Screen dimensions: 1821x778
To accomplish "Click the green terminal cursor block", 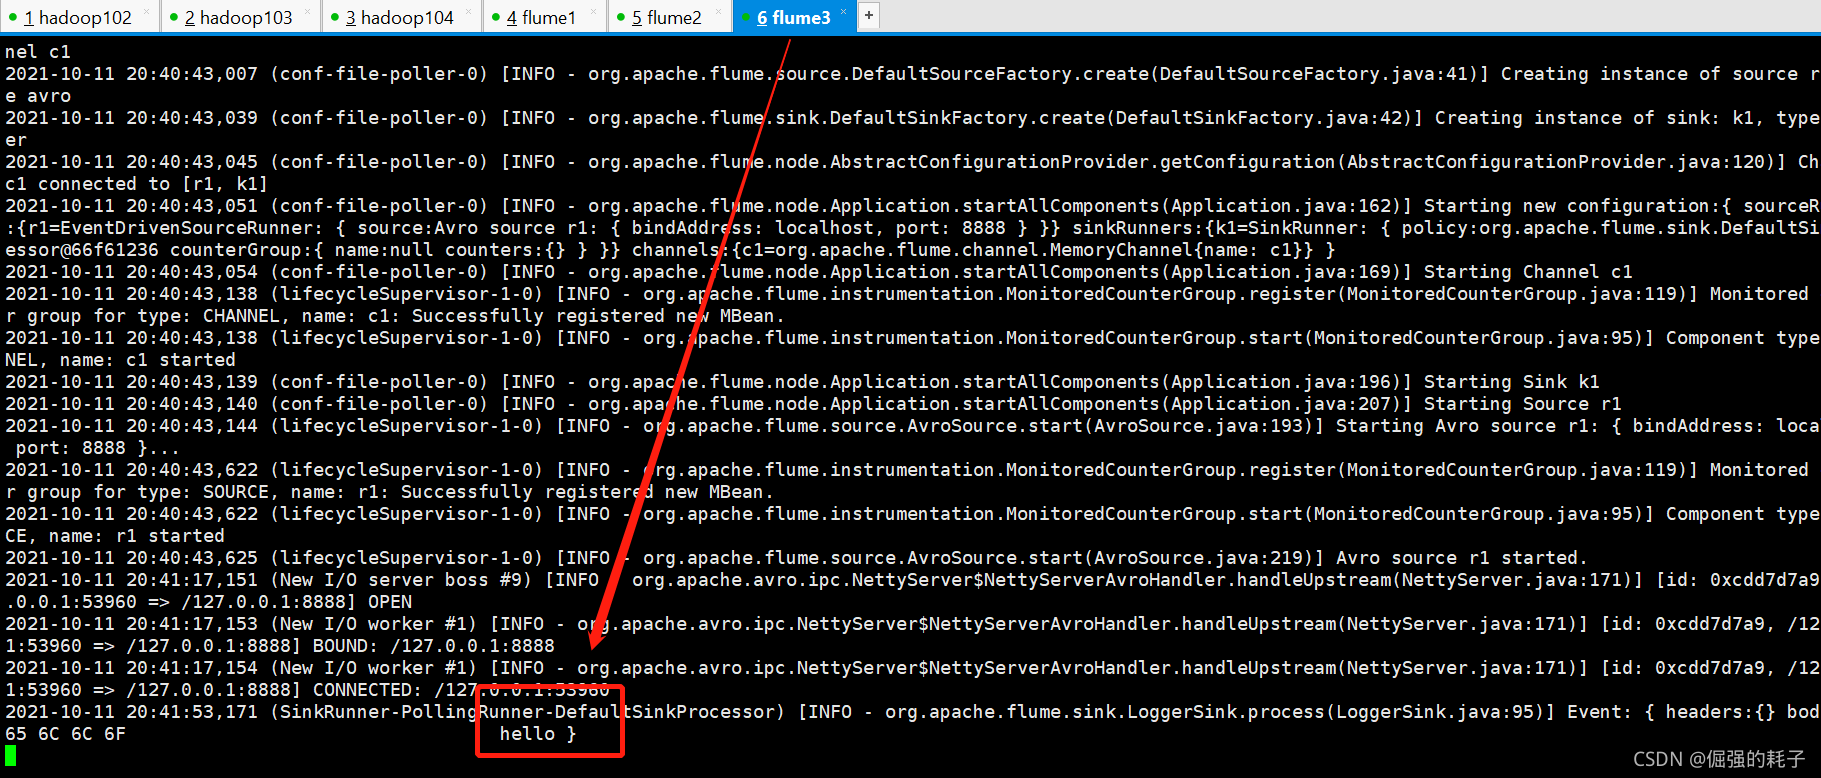I will click(x=10, y=756).
